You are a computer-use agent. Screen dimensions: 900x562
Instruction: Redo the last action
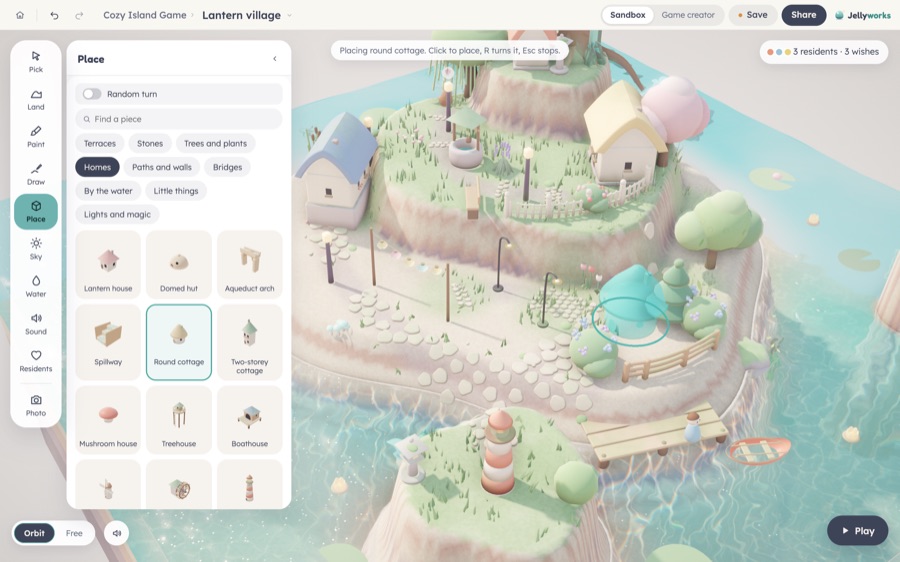pos(79,15)
